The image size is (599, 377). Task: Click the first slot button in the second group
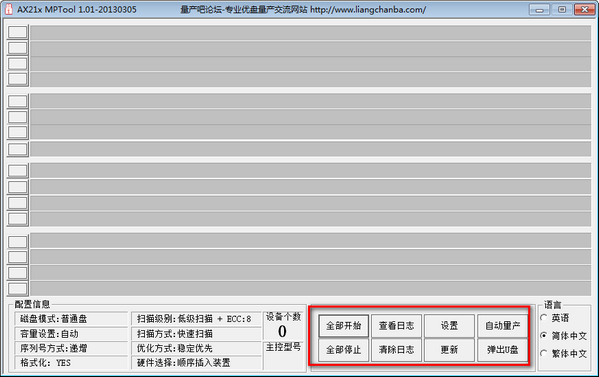(18, 101)
